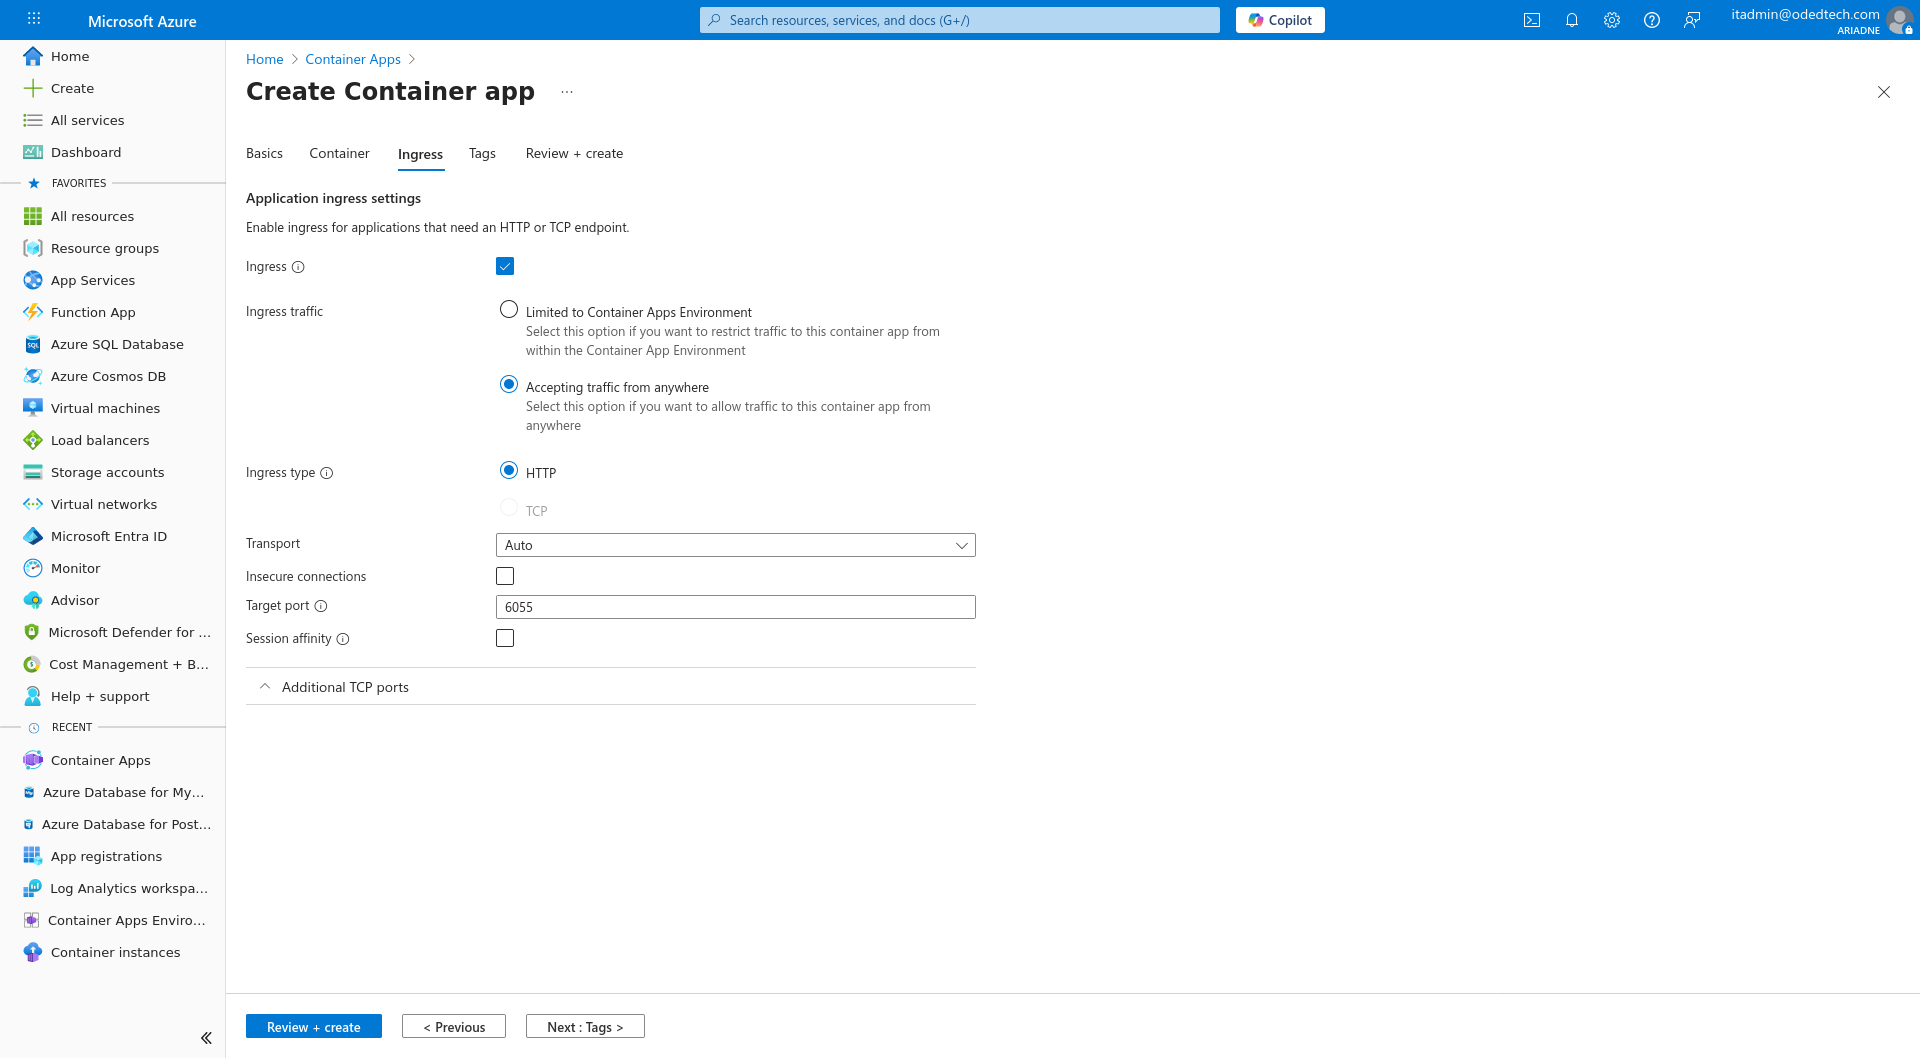The image size is (1920, 1058).
Task: Open the feedback icon in top bar
Action: [1692, 20]
